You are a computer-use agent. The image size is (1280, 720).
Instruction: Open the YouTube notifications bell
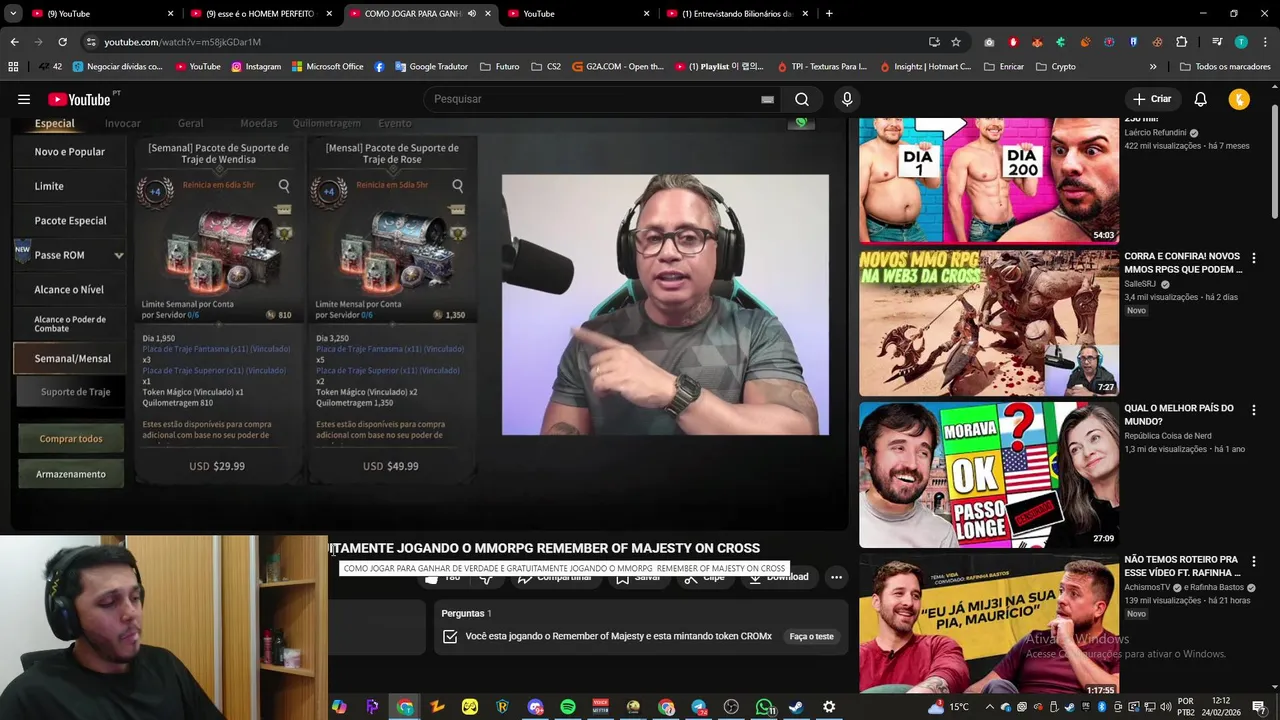(x=1201, y=99)
